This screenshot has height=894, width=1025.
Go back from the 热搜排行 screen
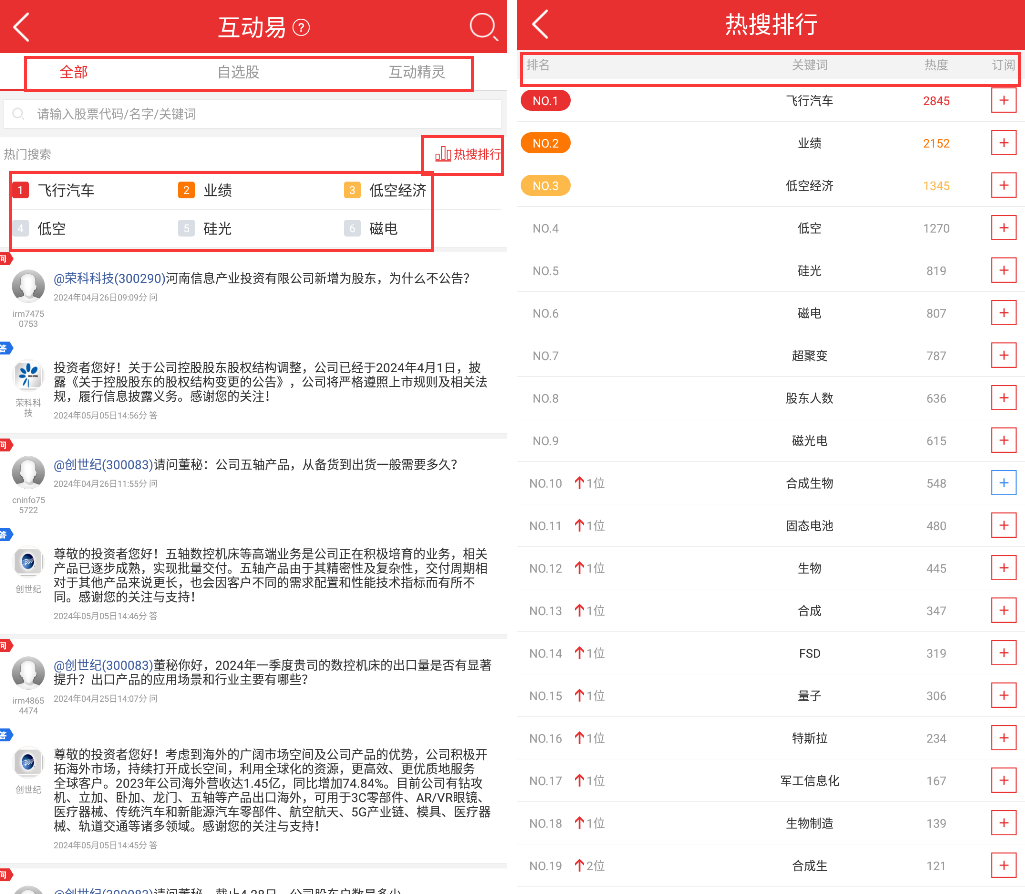tap(540, 24)
